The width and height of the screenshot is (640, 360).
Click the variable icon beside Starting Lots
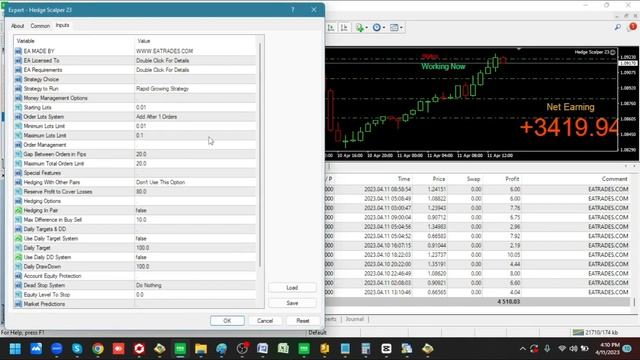18,107
